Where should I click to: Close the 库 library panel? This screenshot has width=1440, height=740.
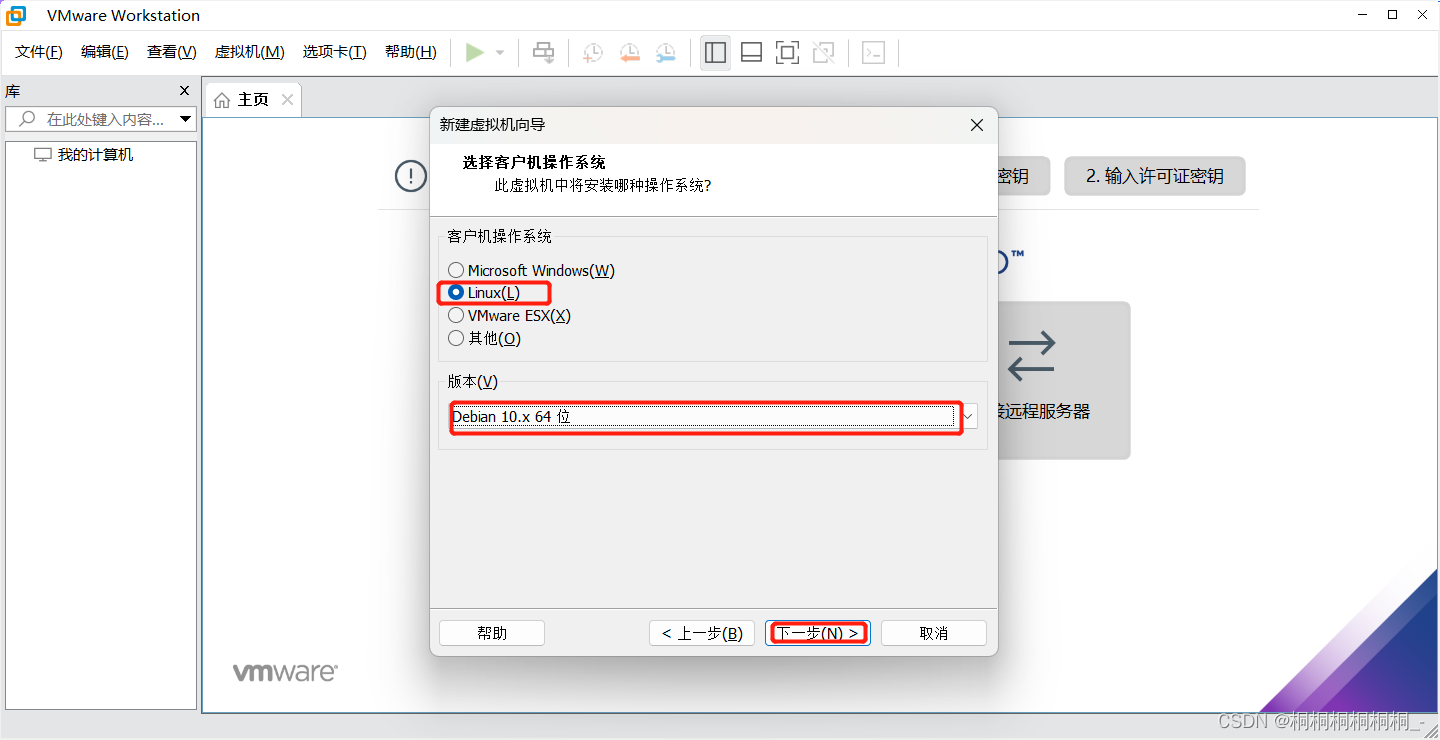pos(184,91)
